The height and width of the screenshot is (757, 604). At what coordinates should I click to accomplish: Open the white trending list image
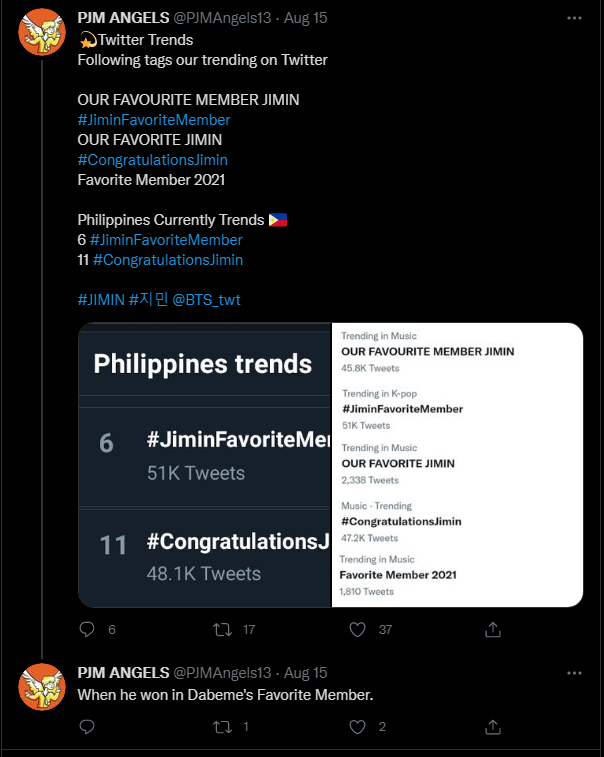[457, 465]
